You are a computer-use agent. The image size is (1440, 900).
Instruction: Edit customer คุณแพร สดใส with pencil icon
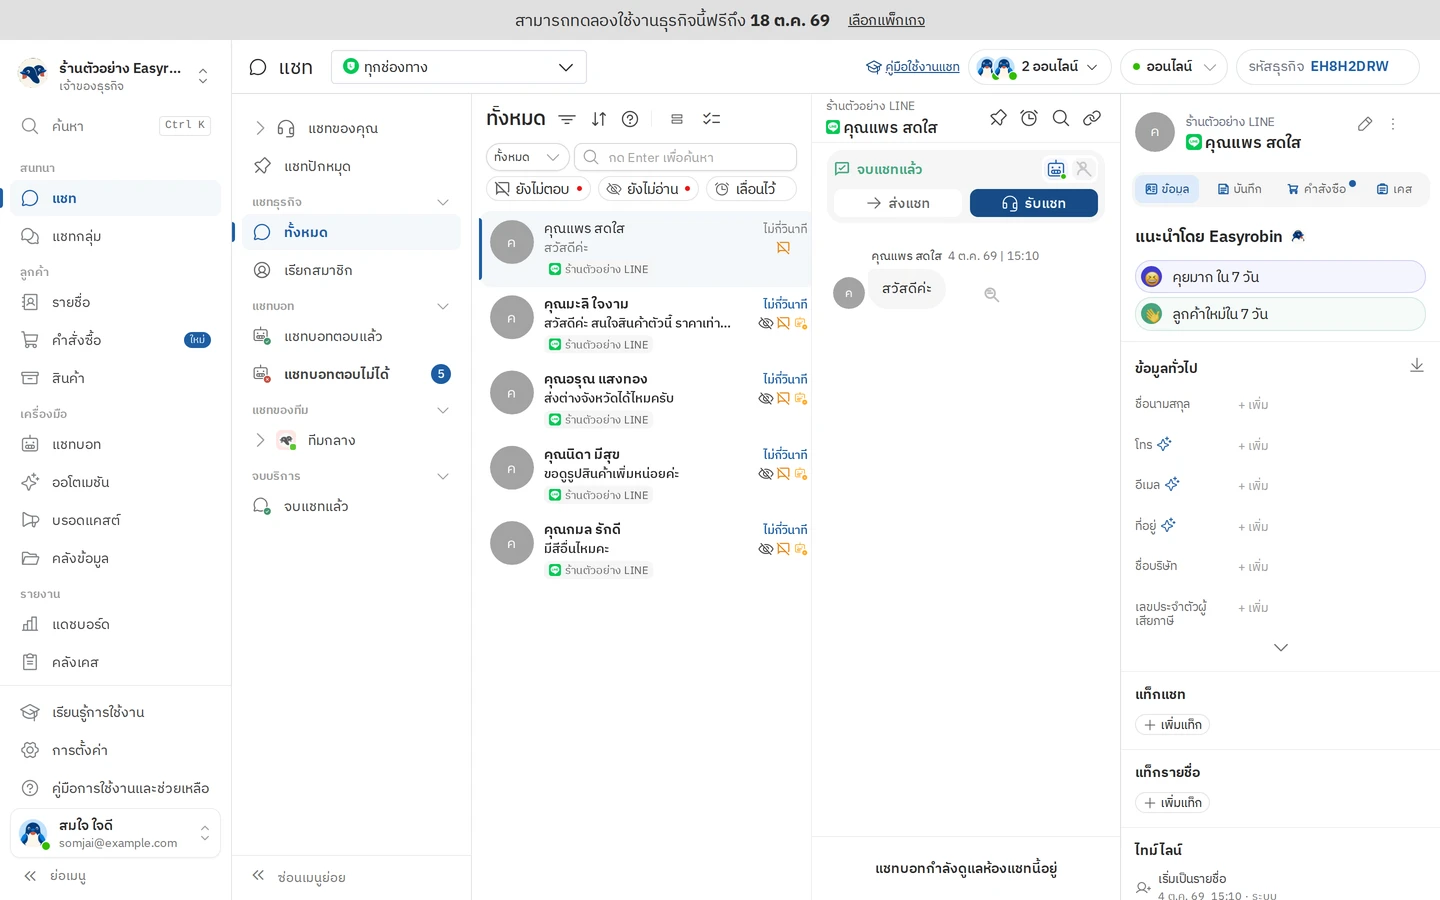1365,124
